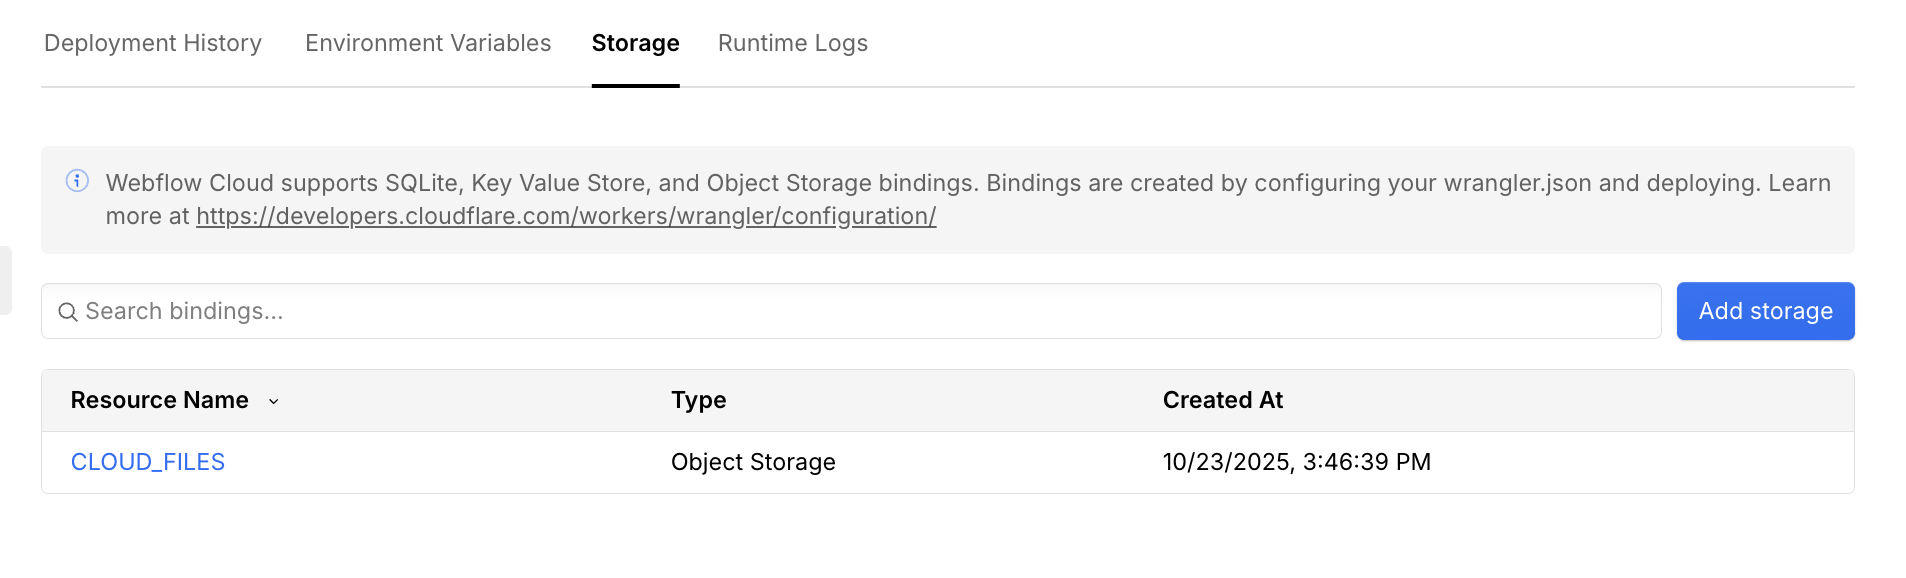Open the Resource Name sort chevron
This screenshot has height=578, width=1906.
pyautogui.click(x=274, y=401)
